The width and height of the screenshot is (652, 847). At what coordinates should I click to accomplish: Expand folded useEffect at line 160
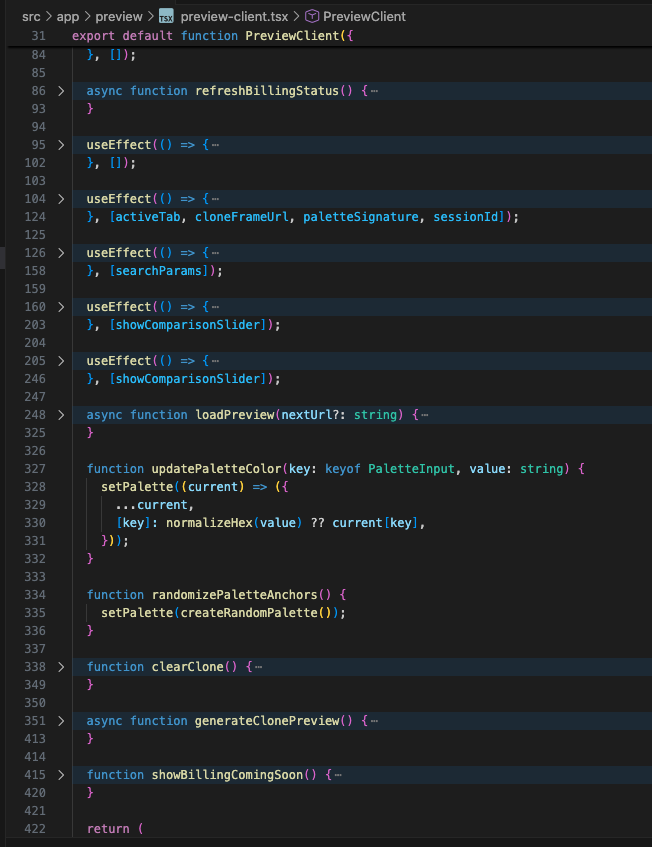(x=61, y=307)
